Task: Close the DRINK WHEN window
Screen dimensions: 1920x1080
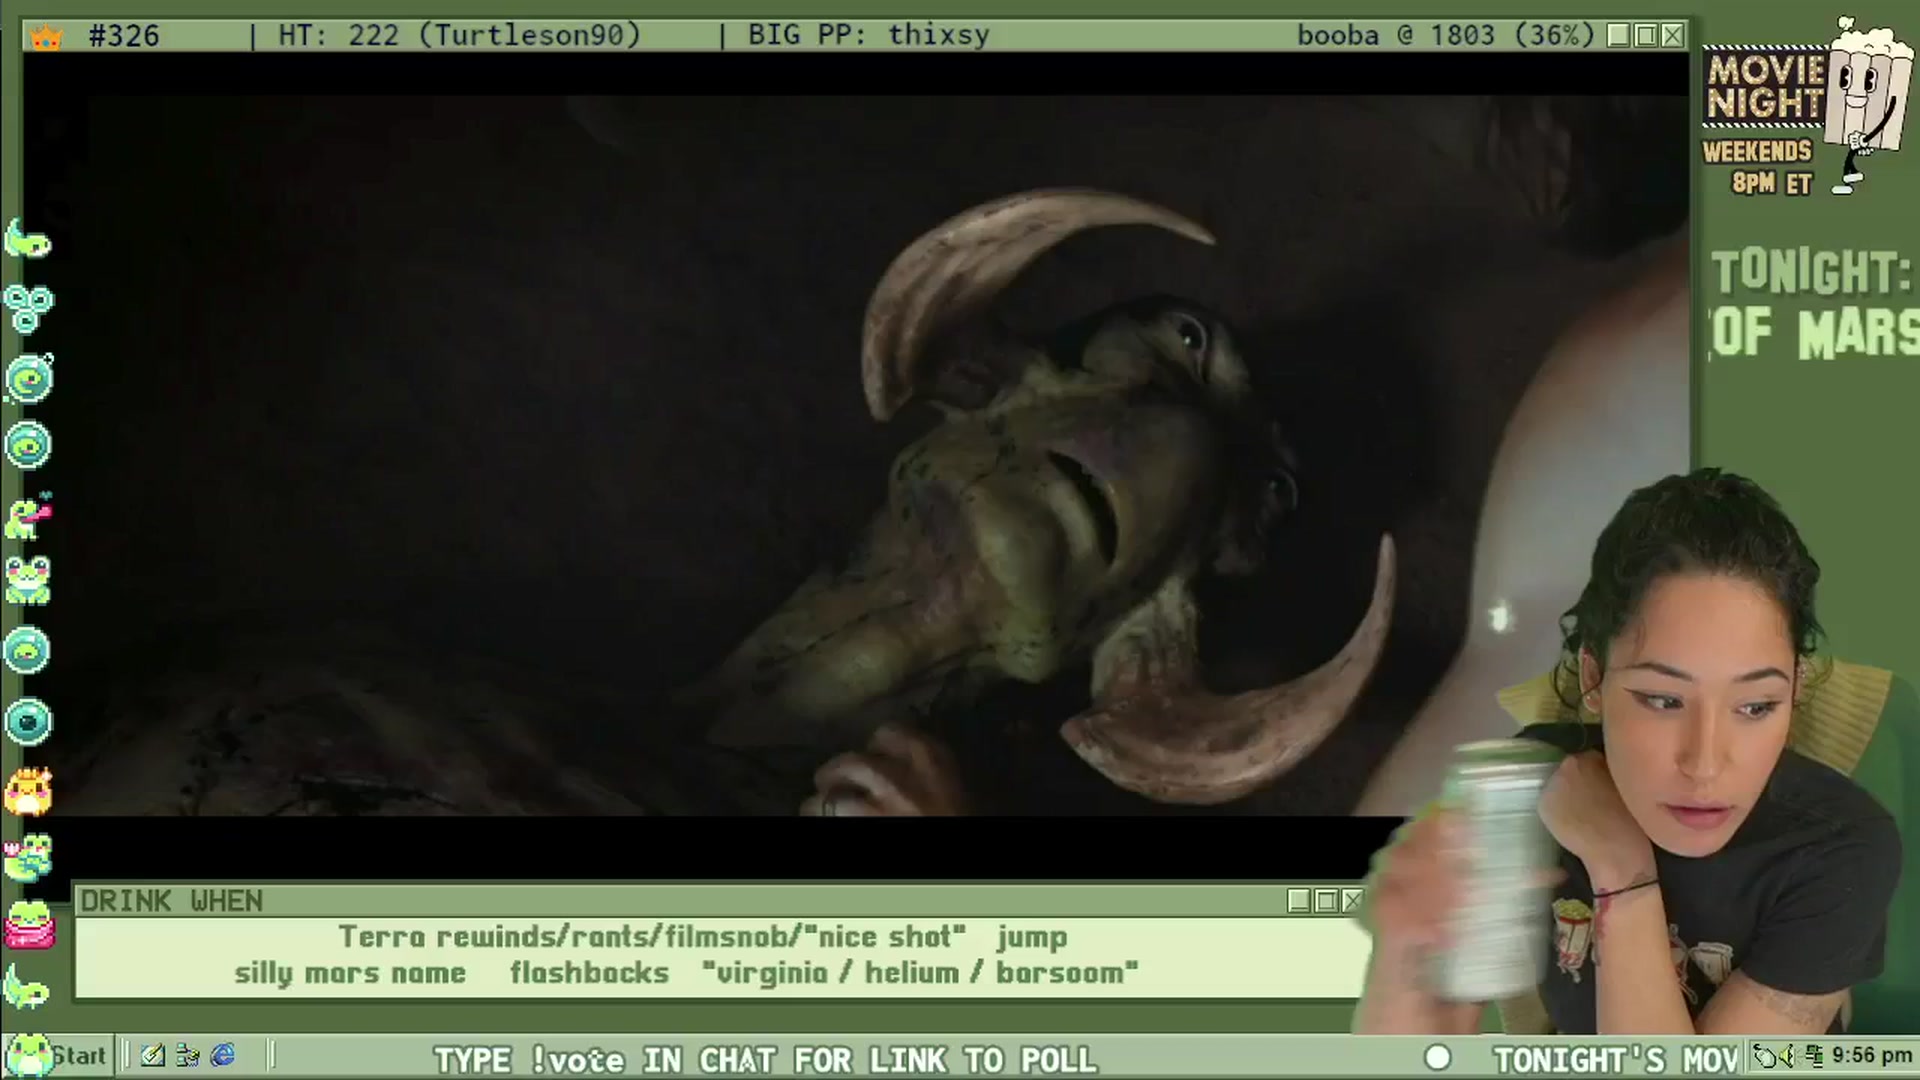Action: click(x=1352, y=901)
